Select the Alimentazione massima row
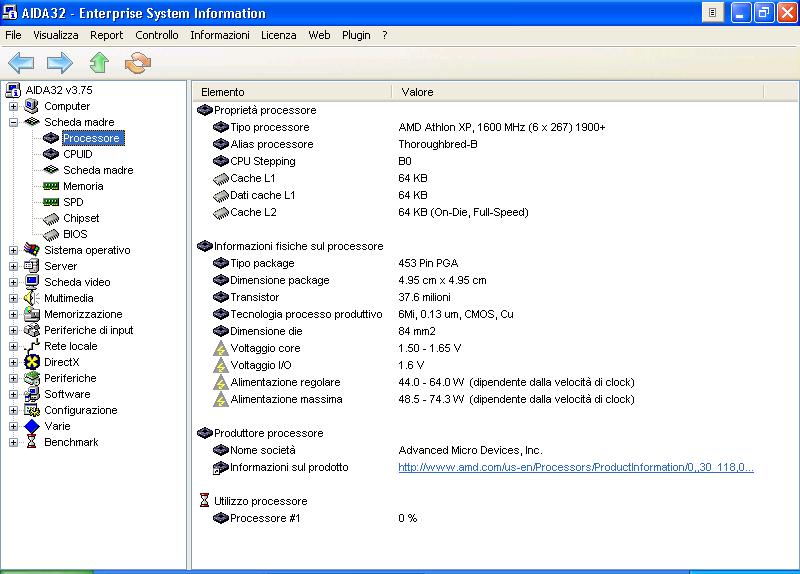This screenshot has width=800, height=574. (423, 400)
